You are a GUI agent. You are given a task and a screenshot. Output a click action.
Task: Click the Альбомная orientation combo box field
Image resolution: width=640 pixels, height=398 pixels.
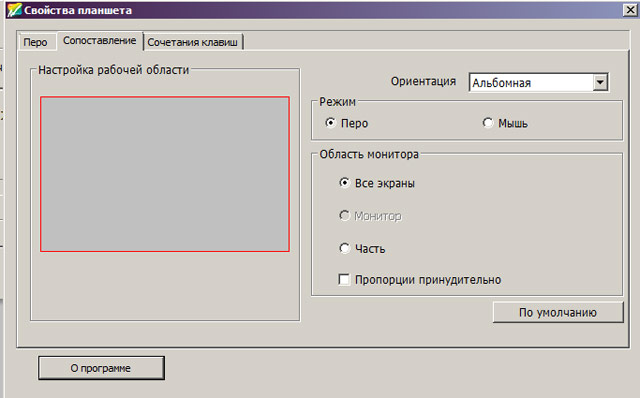click(x=539, y=82)
